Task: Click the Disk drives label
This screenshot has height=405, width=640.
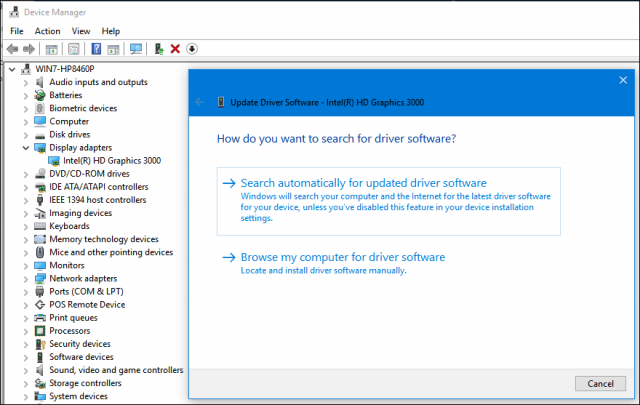Action: [x=70, y=134]
